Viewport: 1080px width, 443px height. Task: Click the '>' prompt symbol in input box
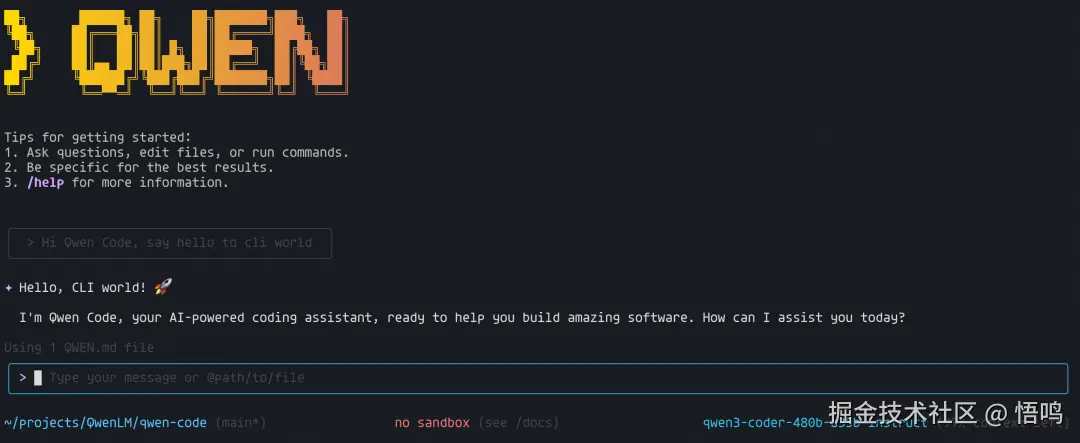(x=23, y=378)
